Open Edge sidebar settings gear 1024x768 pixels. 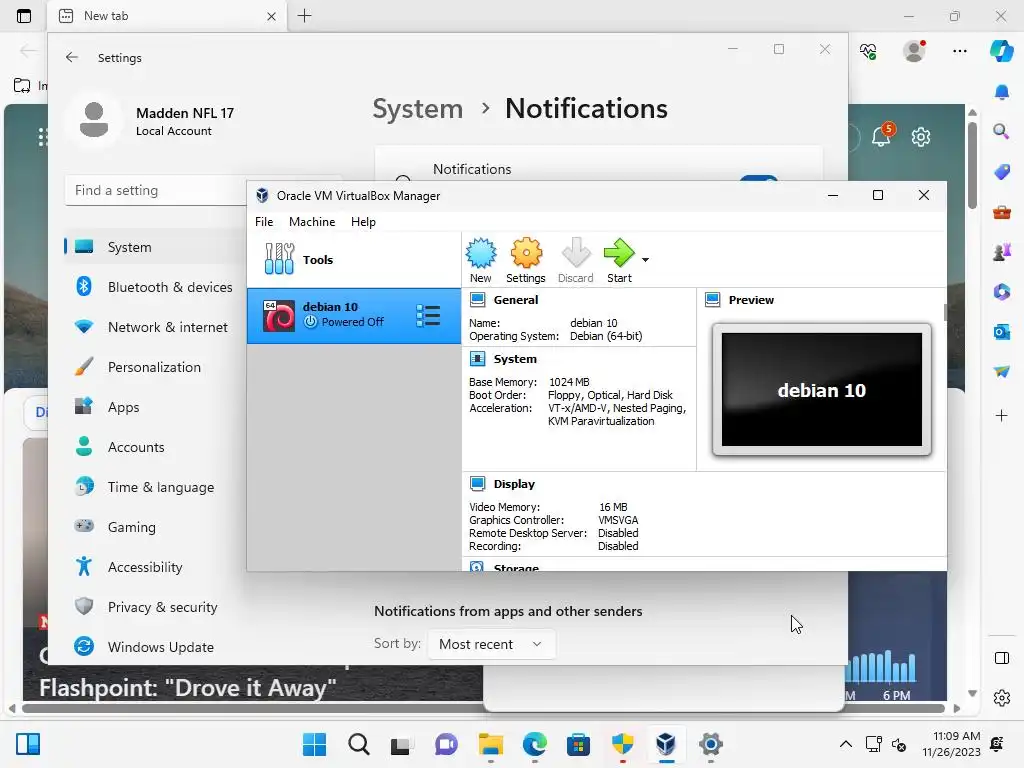(1002, 698)
